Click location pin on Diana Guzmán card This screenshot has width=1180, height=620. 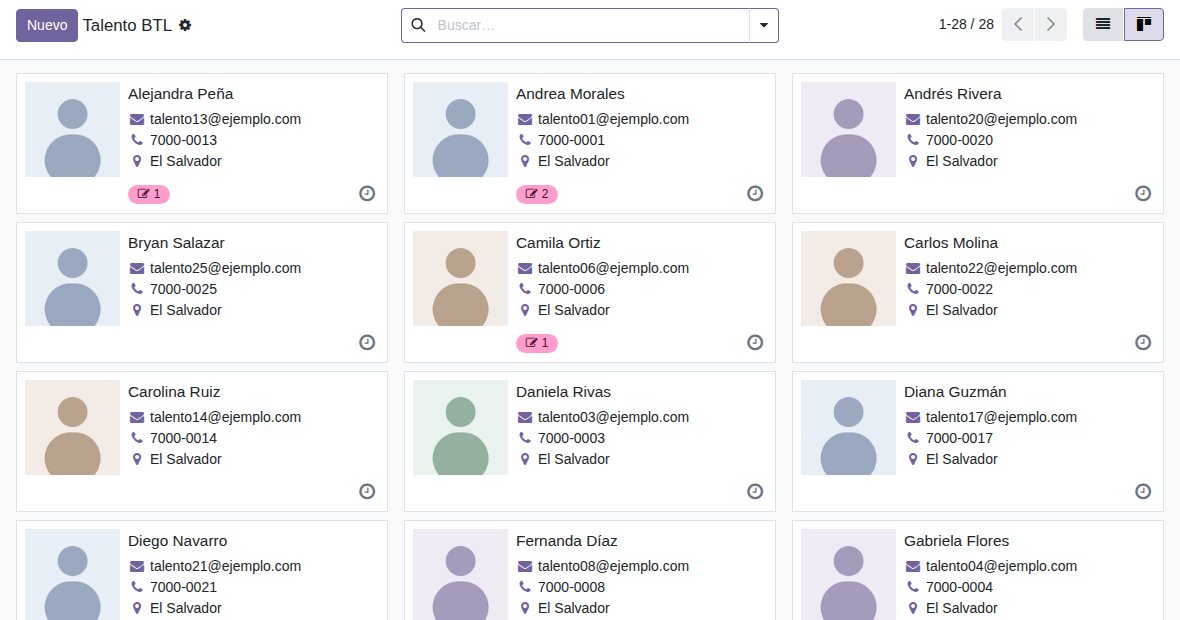click(x=913, y=459)
